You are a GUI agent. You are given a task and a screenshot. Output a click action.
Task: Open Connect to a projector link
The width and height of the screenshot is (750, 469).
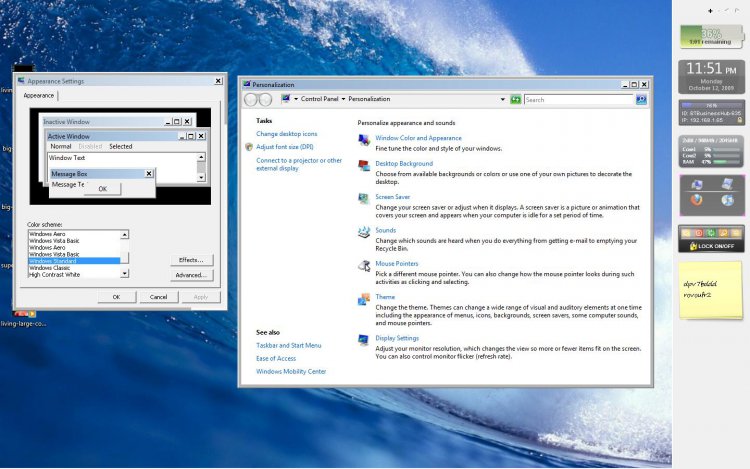(x=299, y=164)
